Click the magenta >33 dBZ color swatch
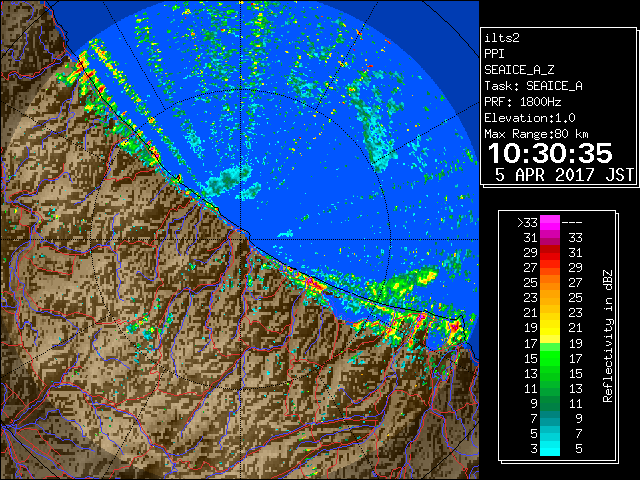The height and width of the screenshot is (480, 640). pos(550,222)
